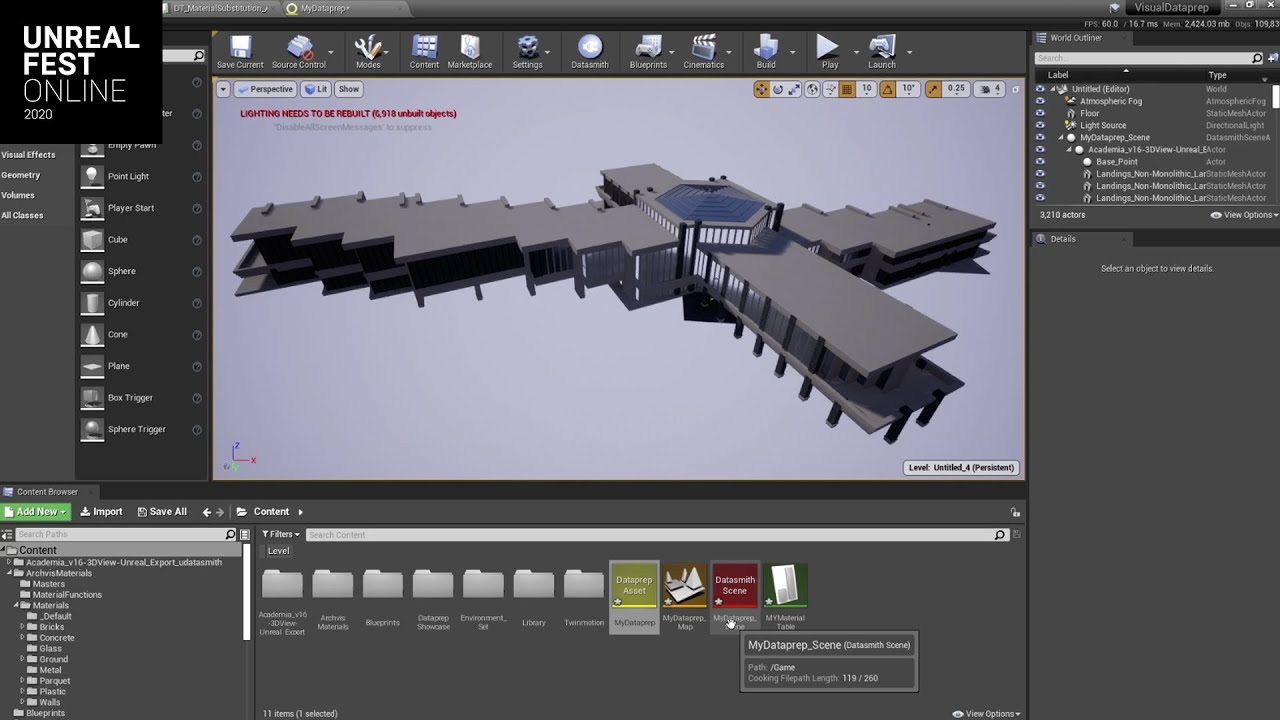Screen dimensions: 1280x720
Task: Click the Cone actor icon
Action: [x=92, y=335]
